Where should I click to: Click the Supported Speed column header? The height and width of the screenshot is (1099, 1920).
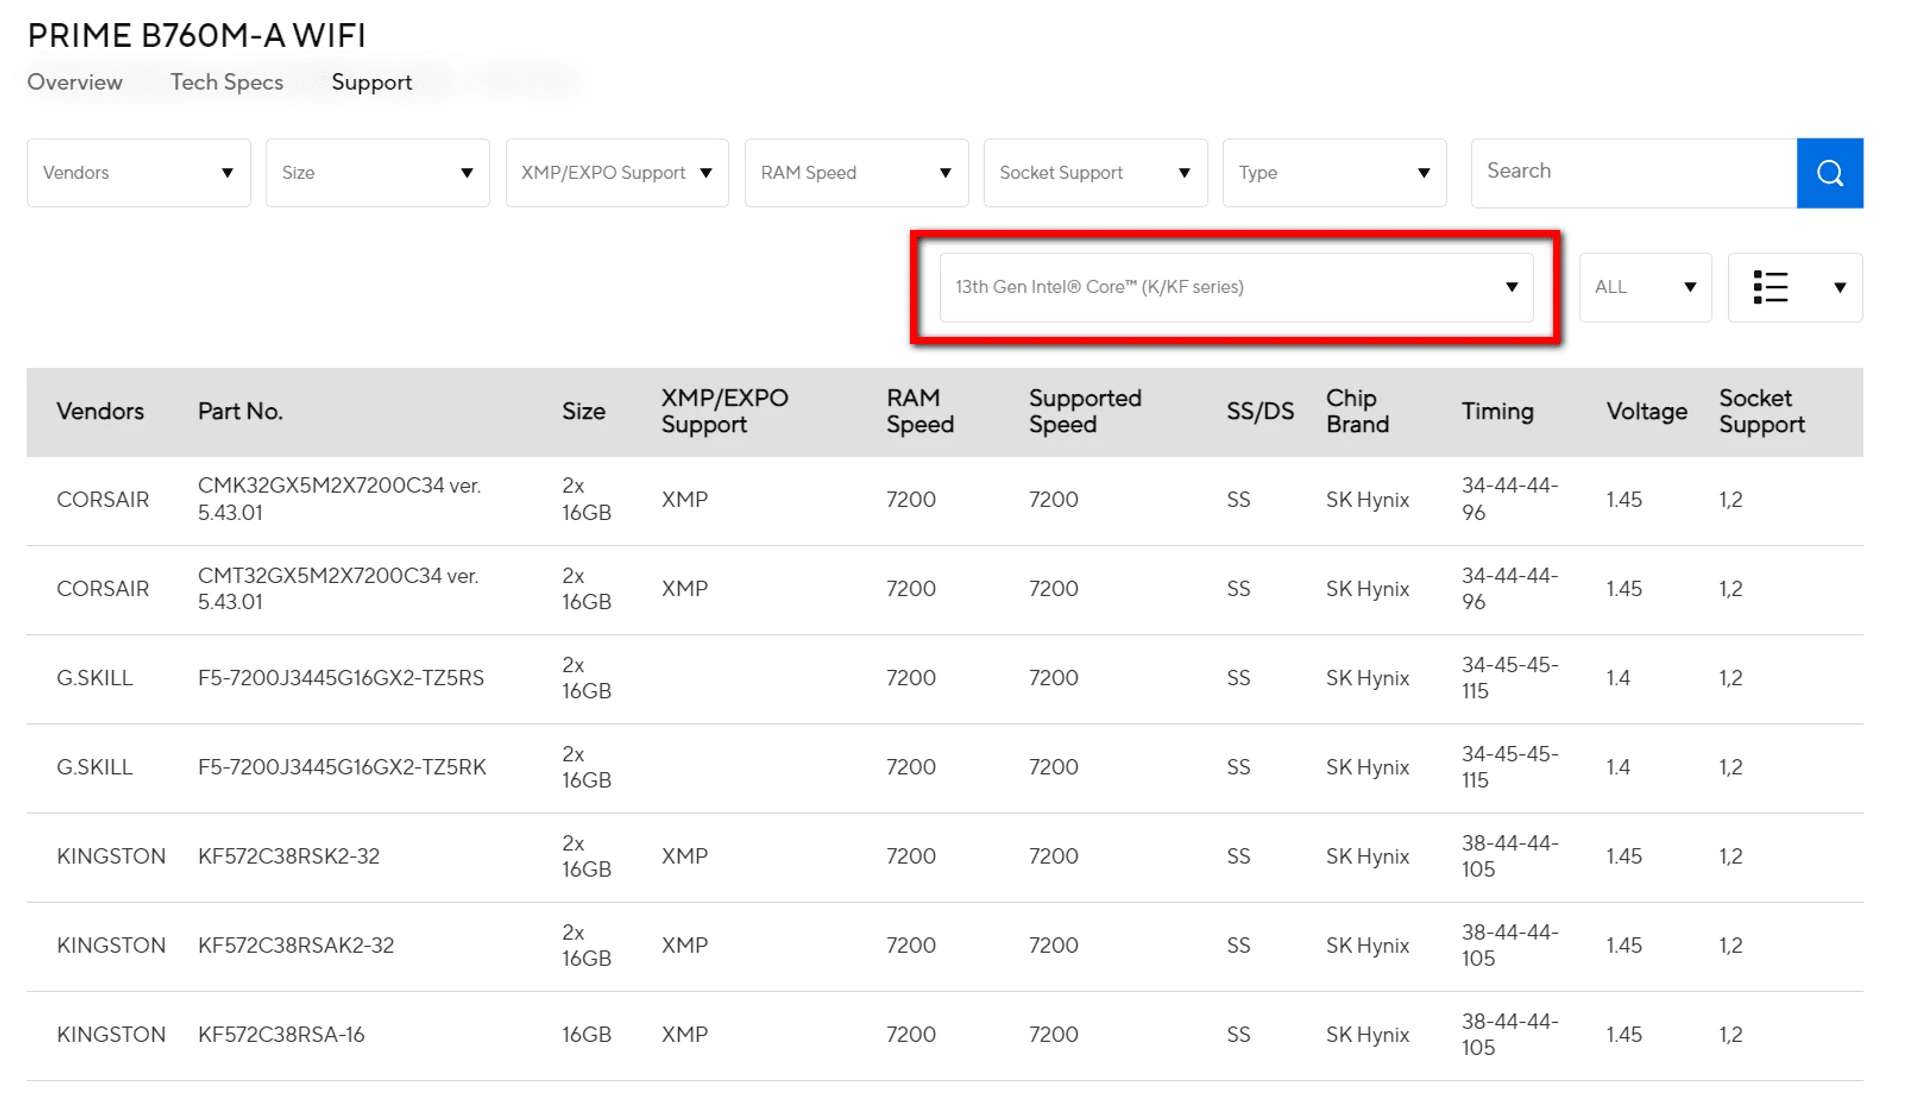pyautogui.click(x=1084, y=411)
